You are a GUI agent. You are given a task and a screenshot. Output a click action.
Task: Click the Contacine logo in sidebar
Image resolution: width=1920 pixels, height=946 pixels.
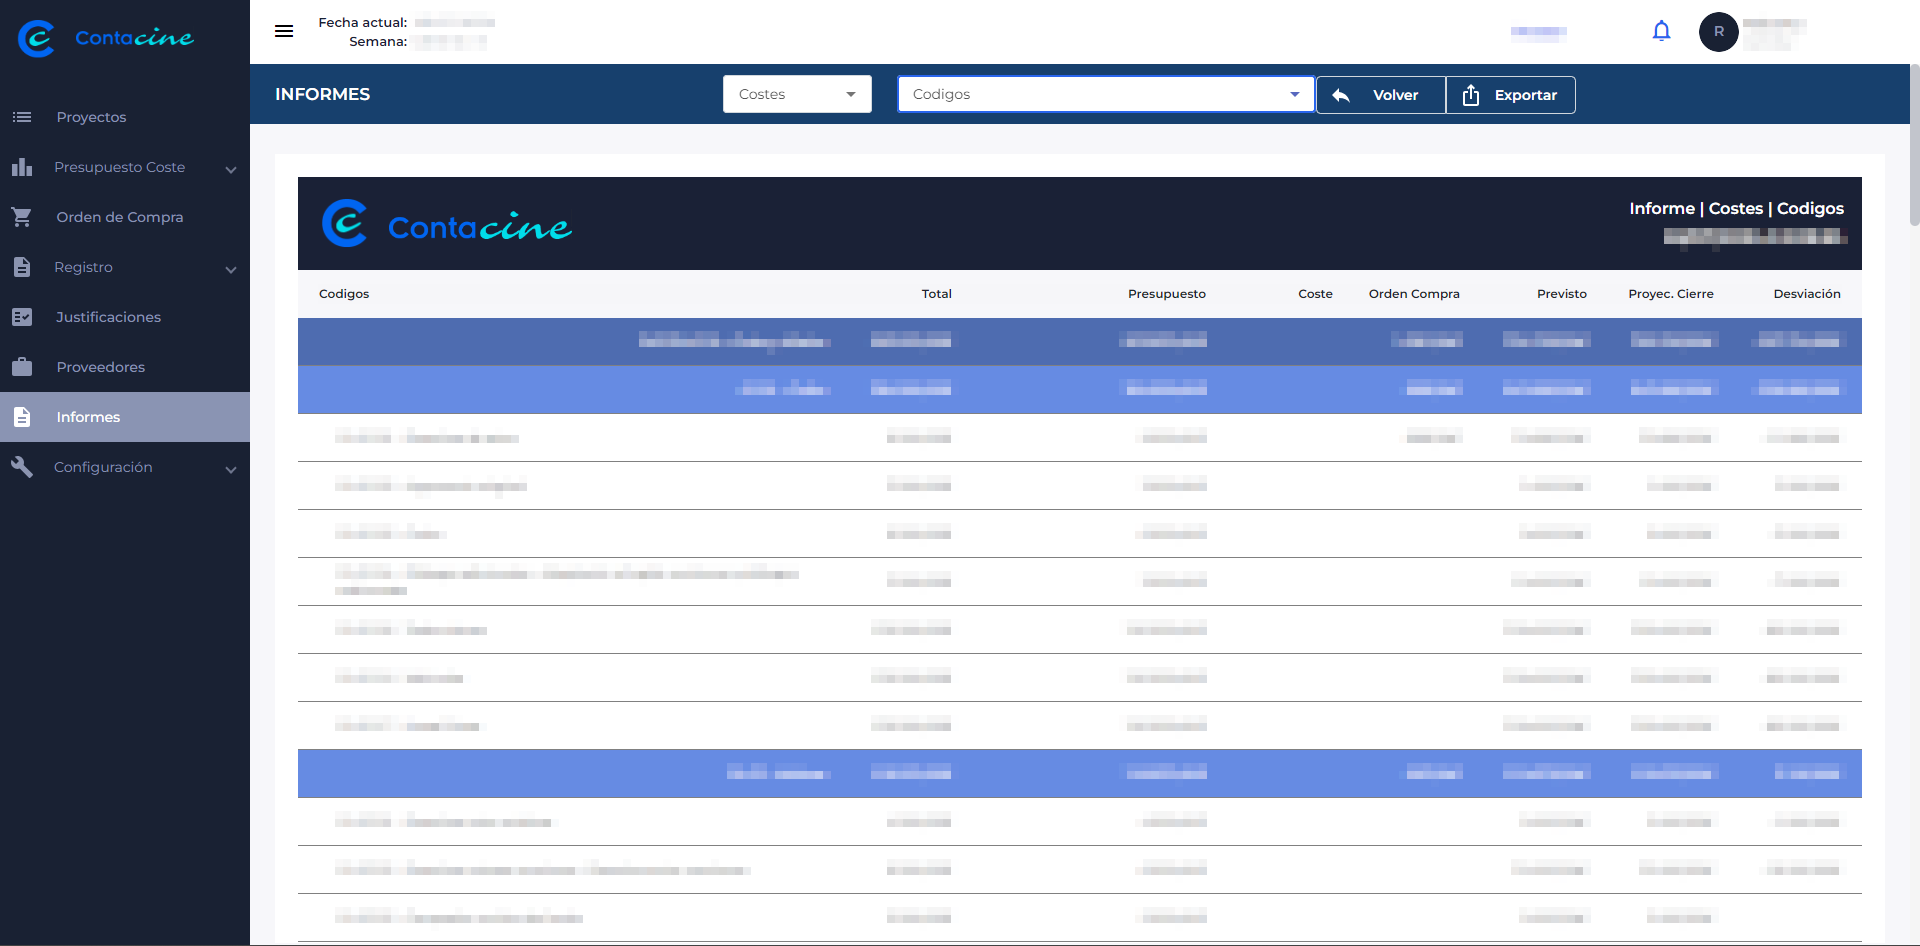pyautogui.click(x=106, y=38)
